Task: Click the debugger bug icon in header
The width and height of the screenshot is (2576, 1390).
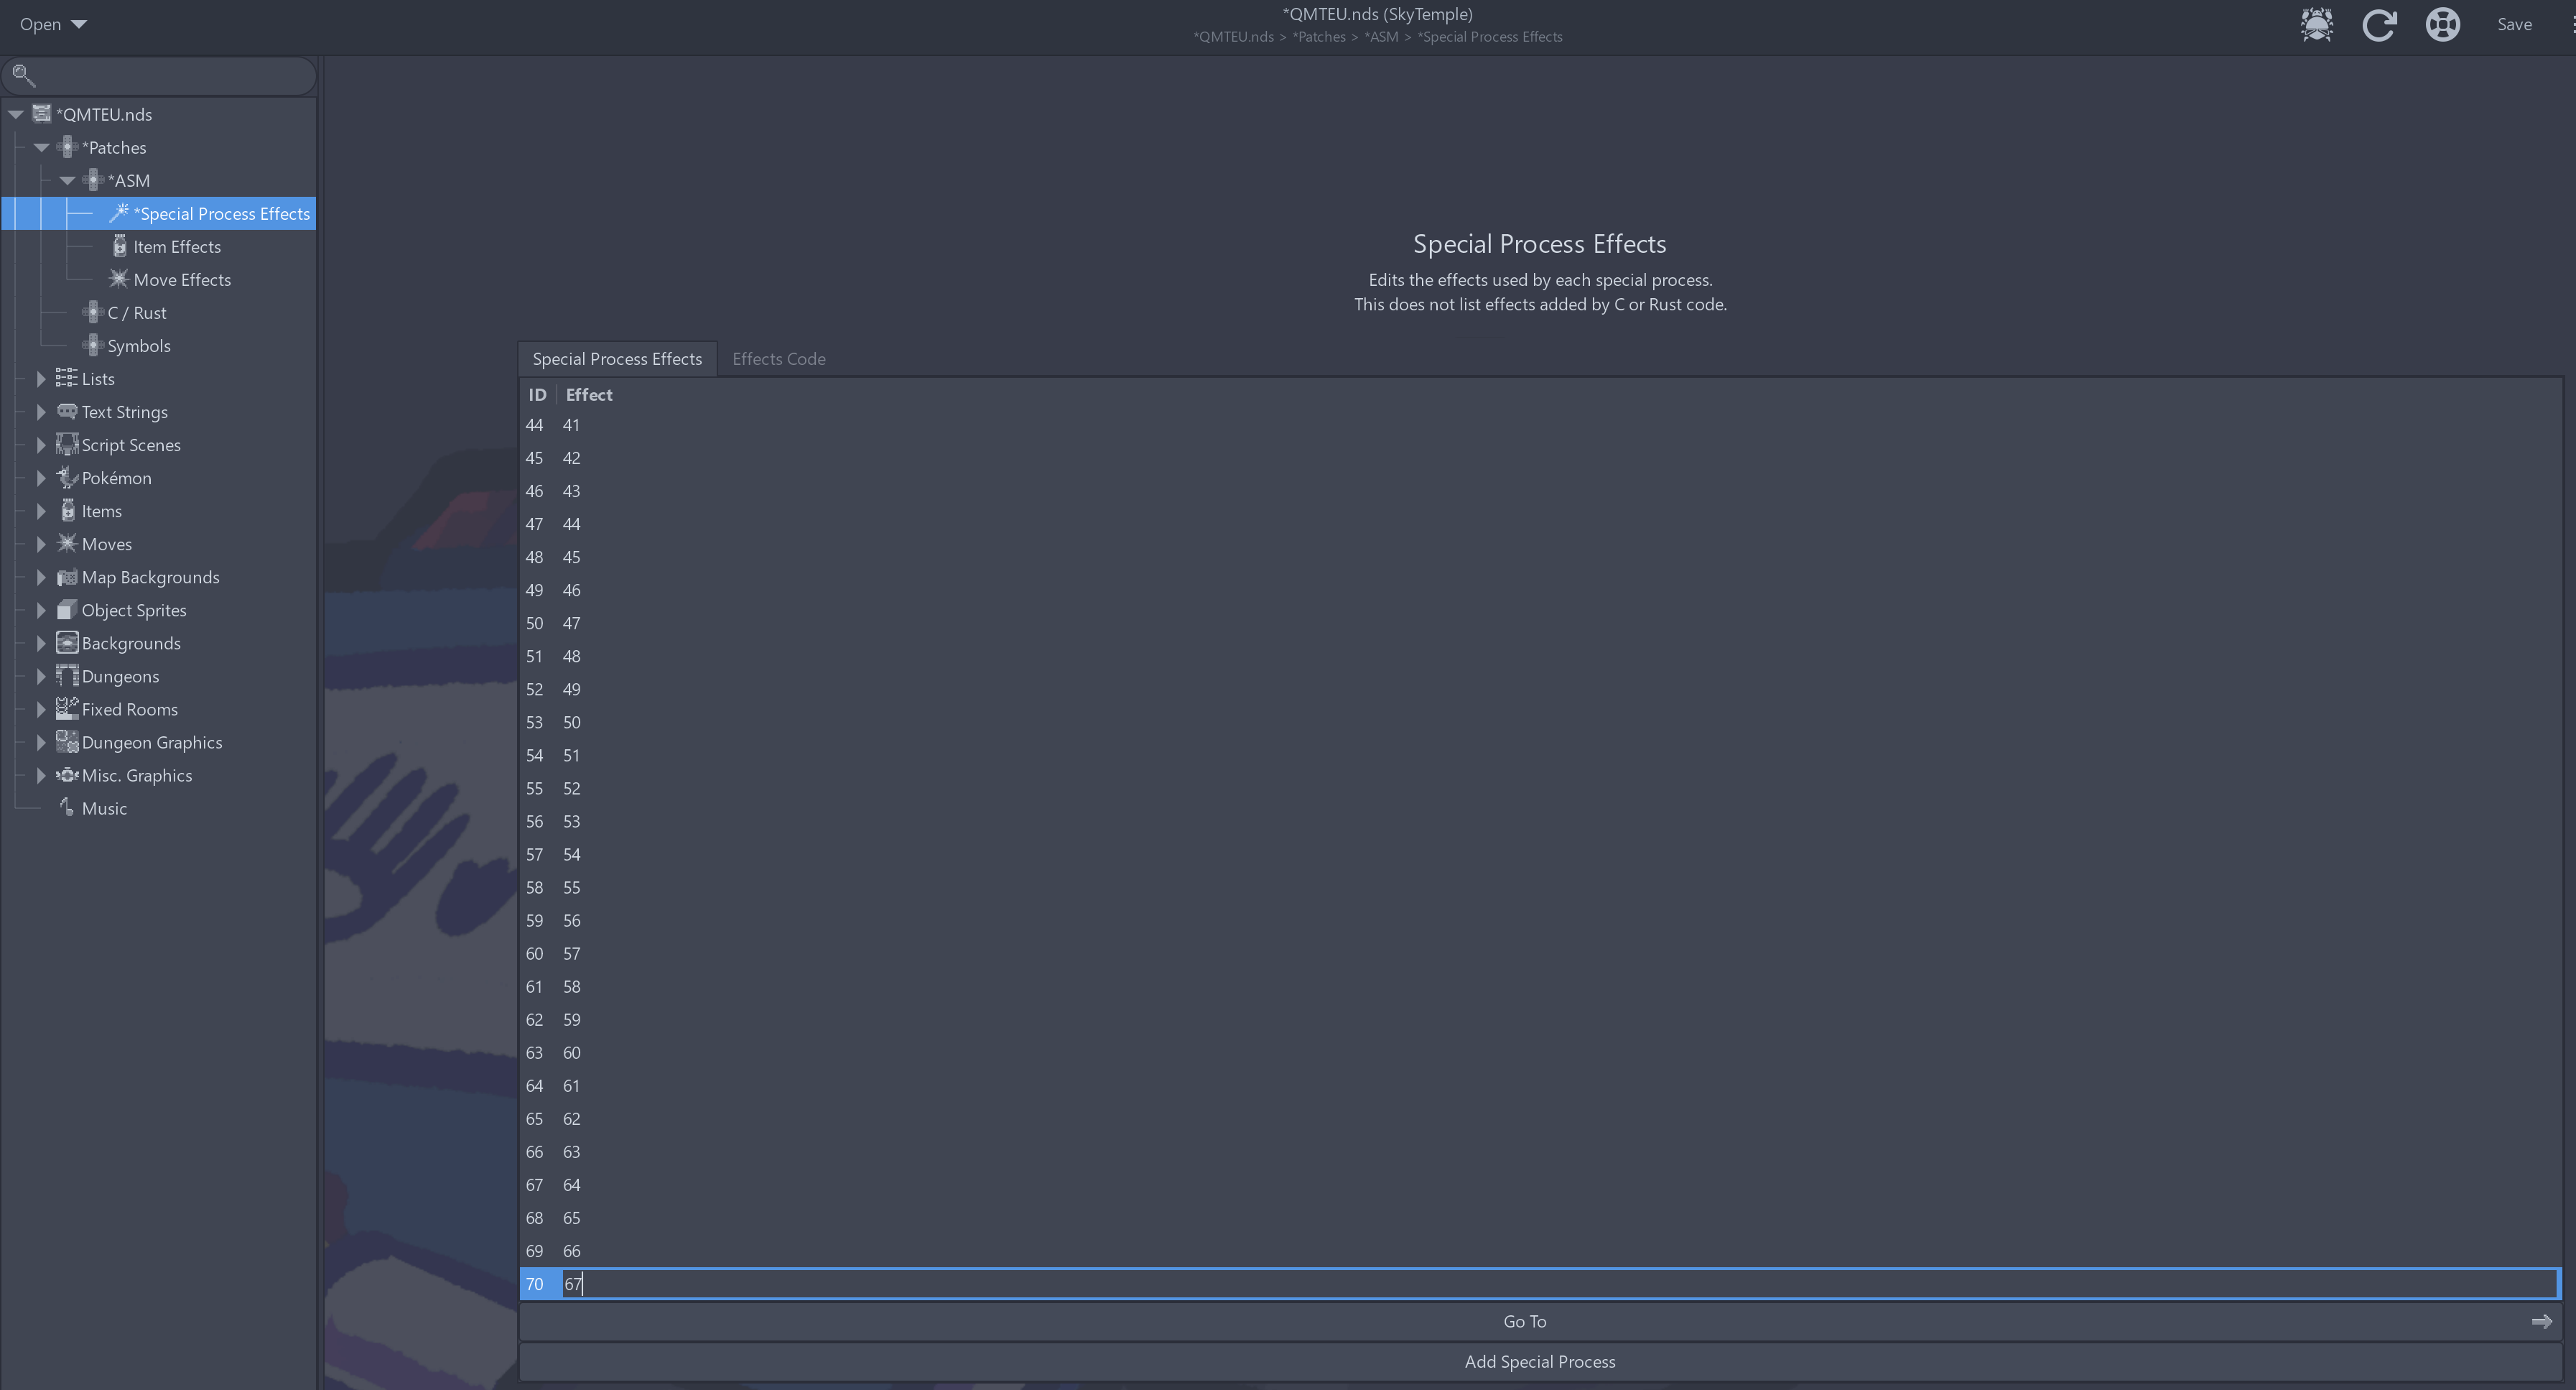Action: pos(2316,24)
